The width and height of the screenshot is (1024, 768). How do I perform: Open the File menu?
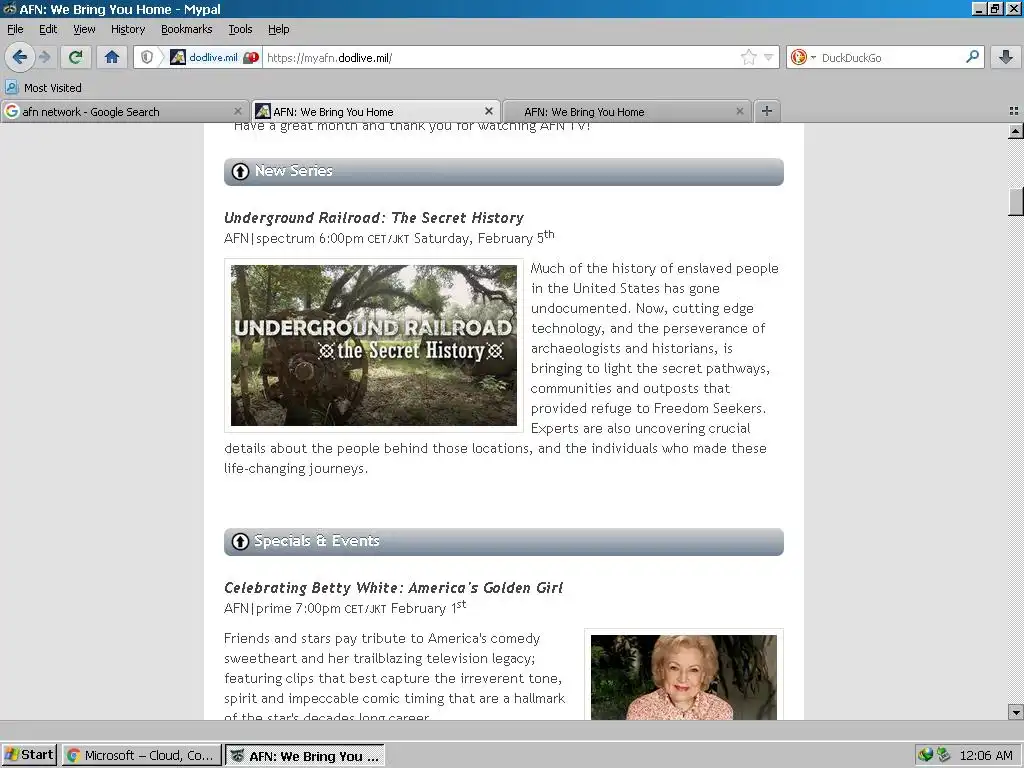click(x=15, y=29)
